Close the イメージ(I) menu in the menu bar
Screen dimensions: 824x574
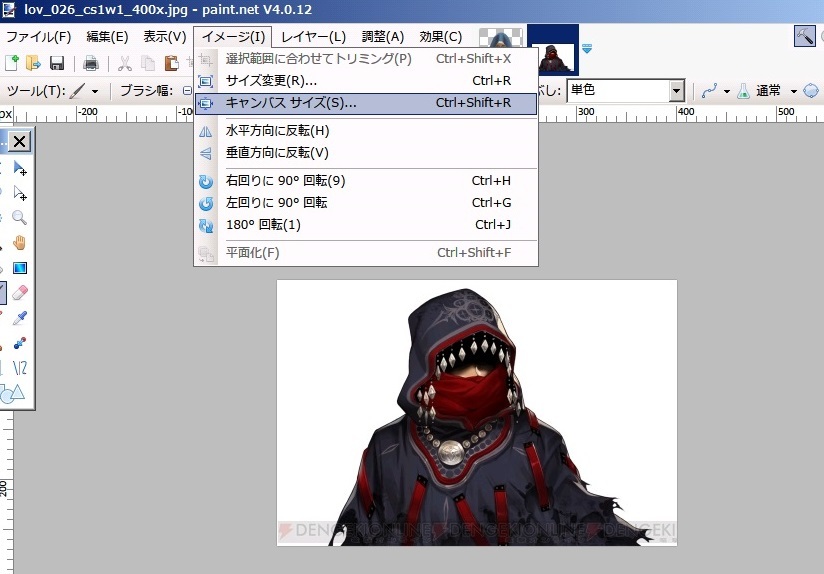point(233,37)
